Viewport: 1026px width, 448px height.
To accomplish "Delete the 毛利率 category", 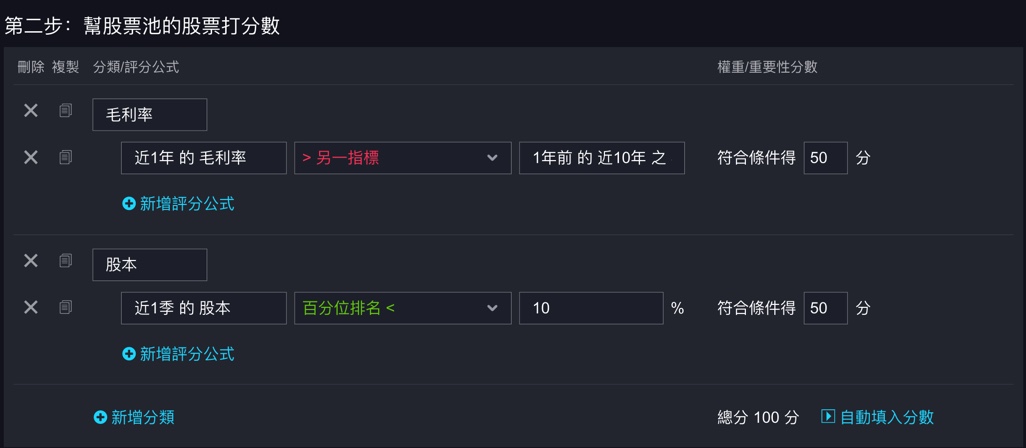I will 31,110.
